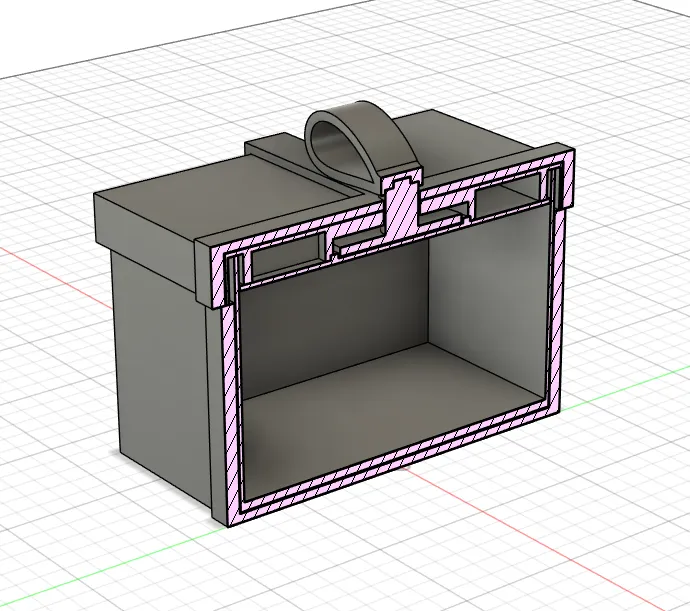
Task: Select the hatched center post section under the loop
Action: 403,208
